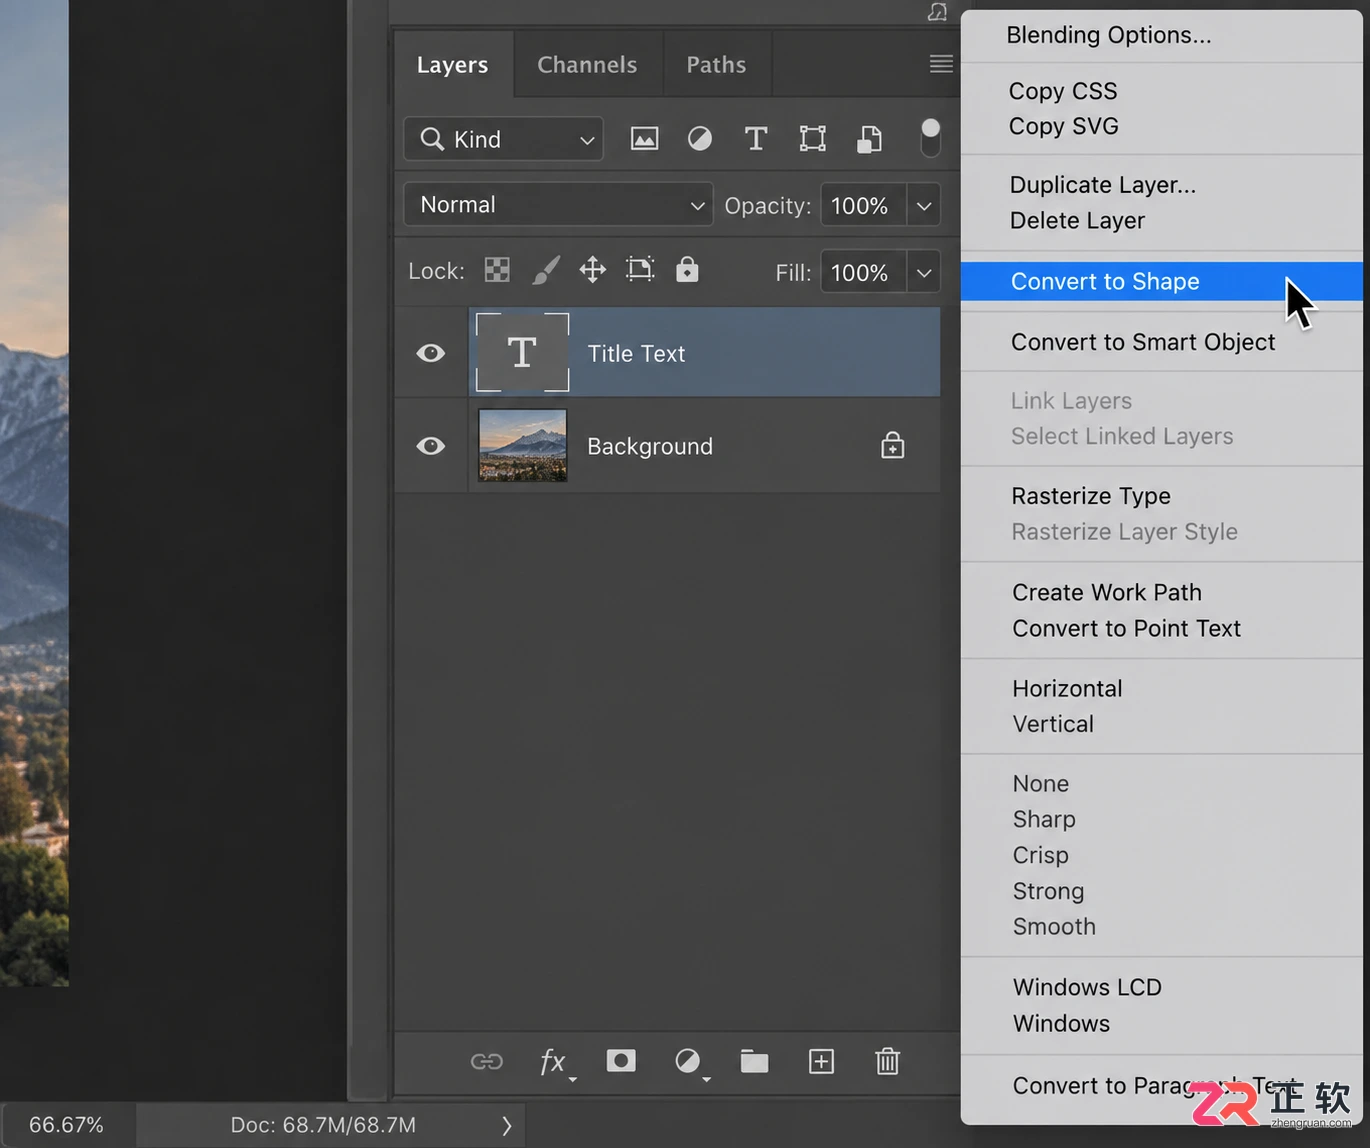Choose Convert to Shape
The image size is (1370, 1148).
[1162, 281]
